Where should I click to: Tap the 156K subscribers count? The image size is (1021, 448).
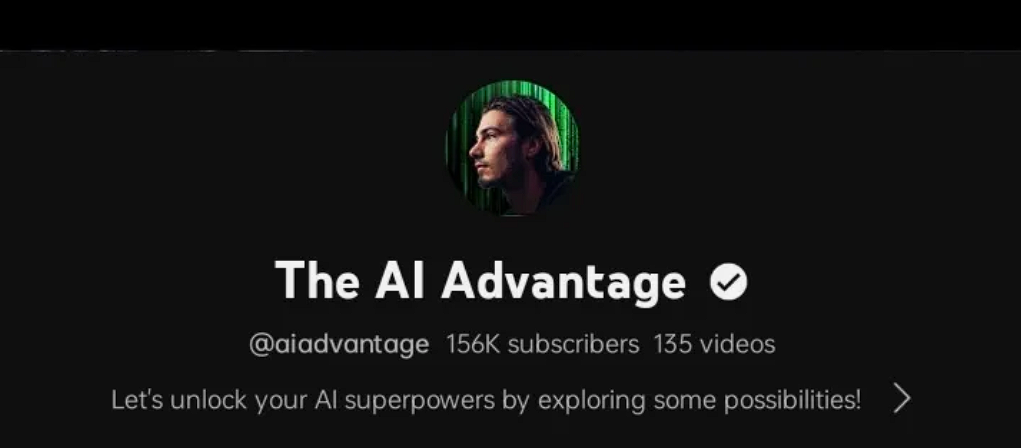point(542,344)
